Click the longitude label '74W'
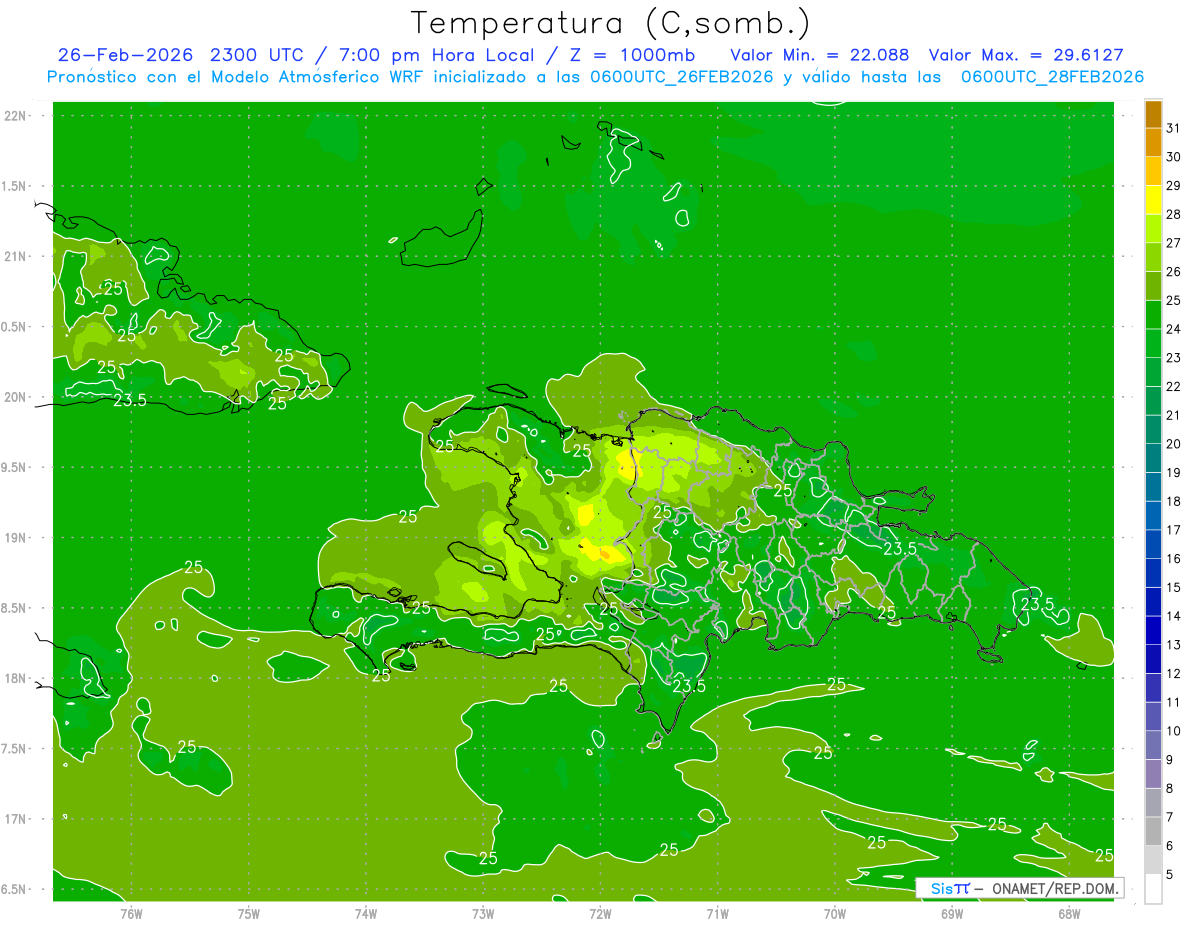 click(x=365, y=913)
